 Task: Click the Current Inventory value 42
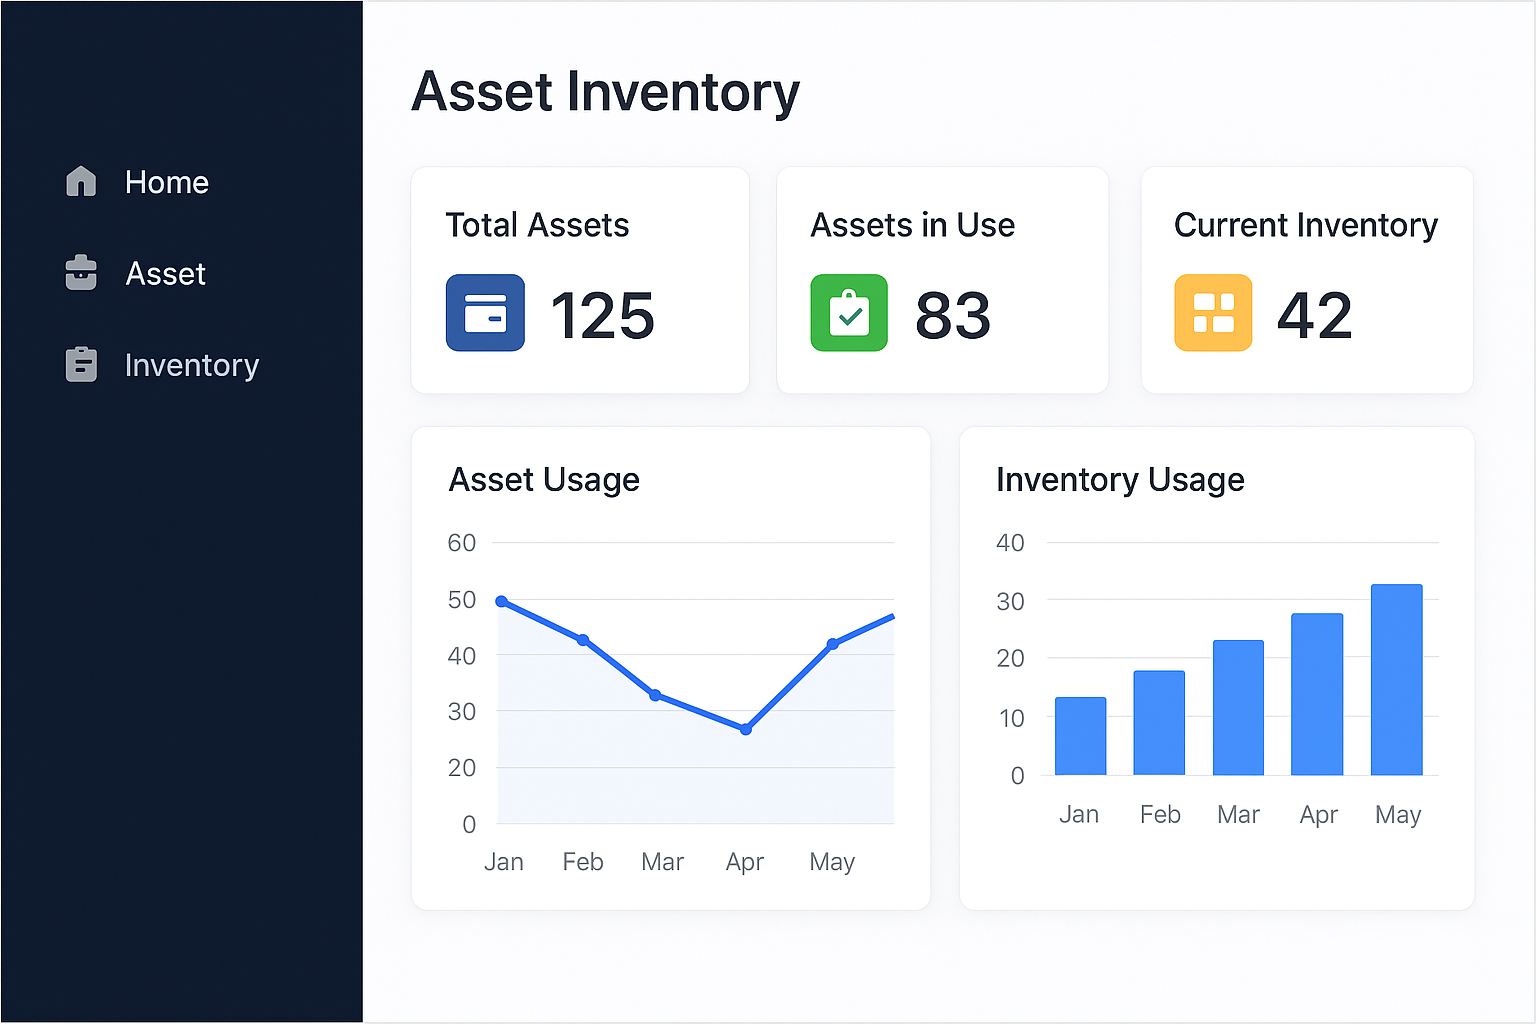pos(1314,316)
